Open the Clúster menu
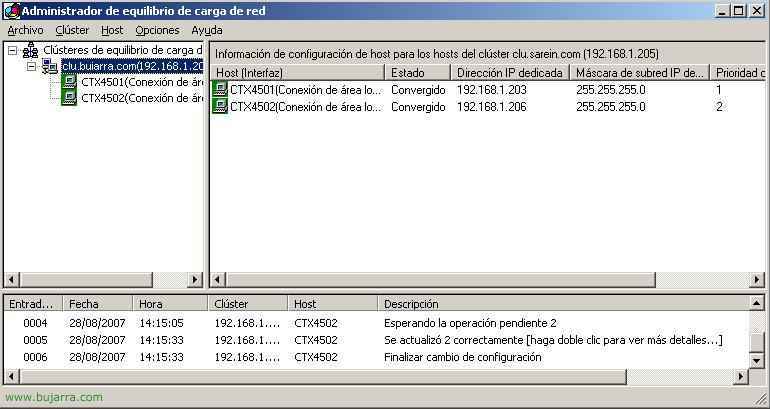The width and height of the screenshot is (770, 409). point(72,30)
